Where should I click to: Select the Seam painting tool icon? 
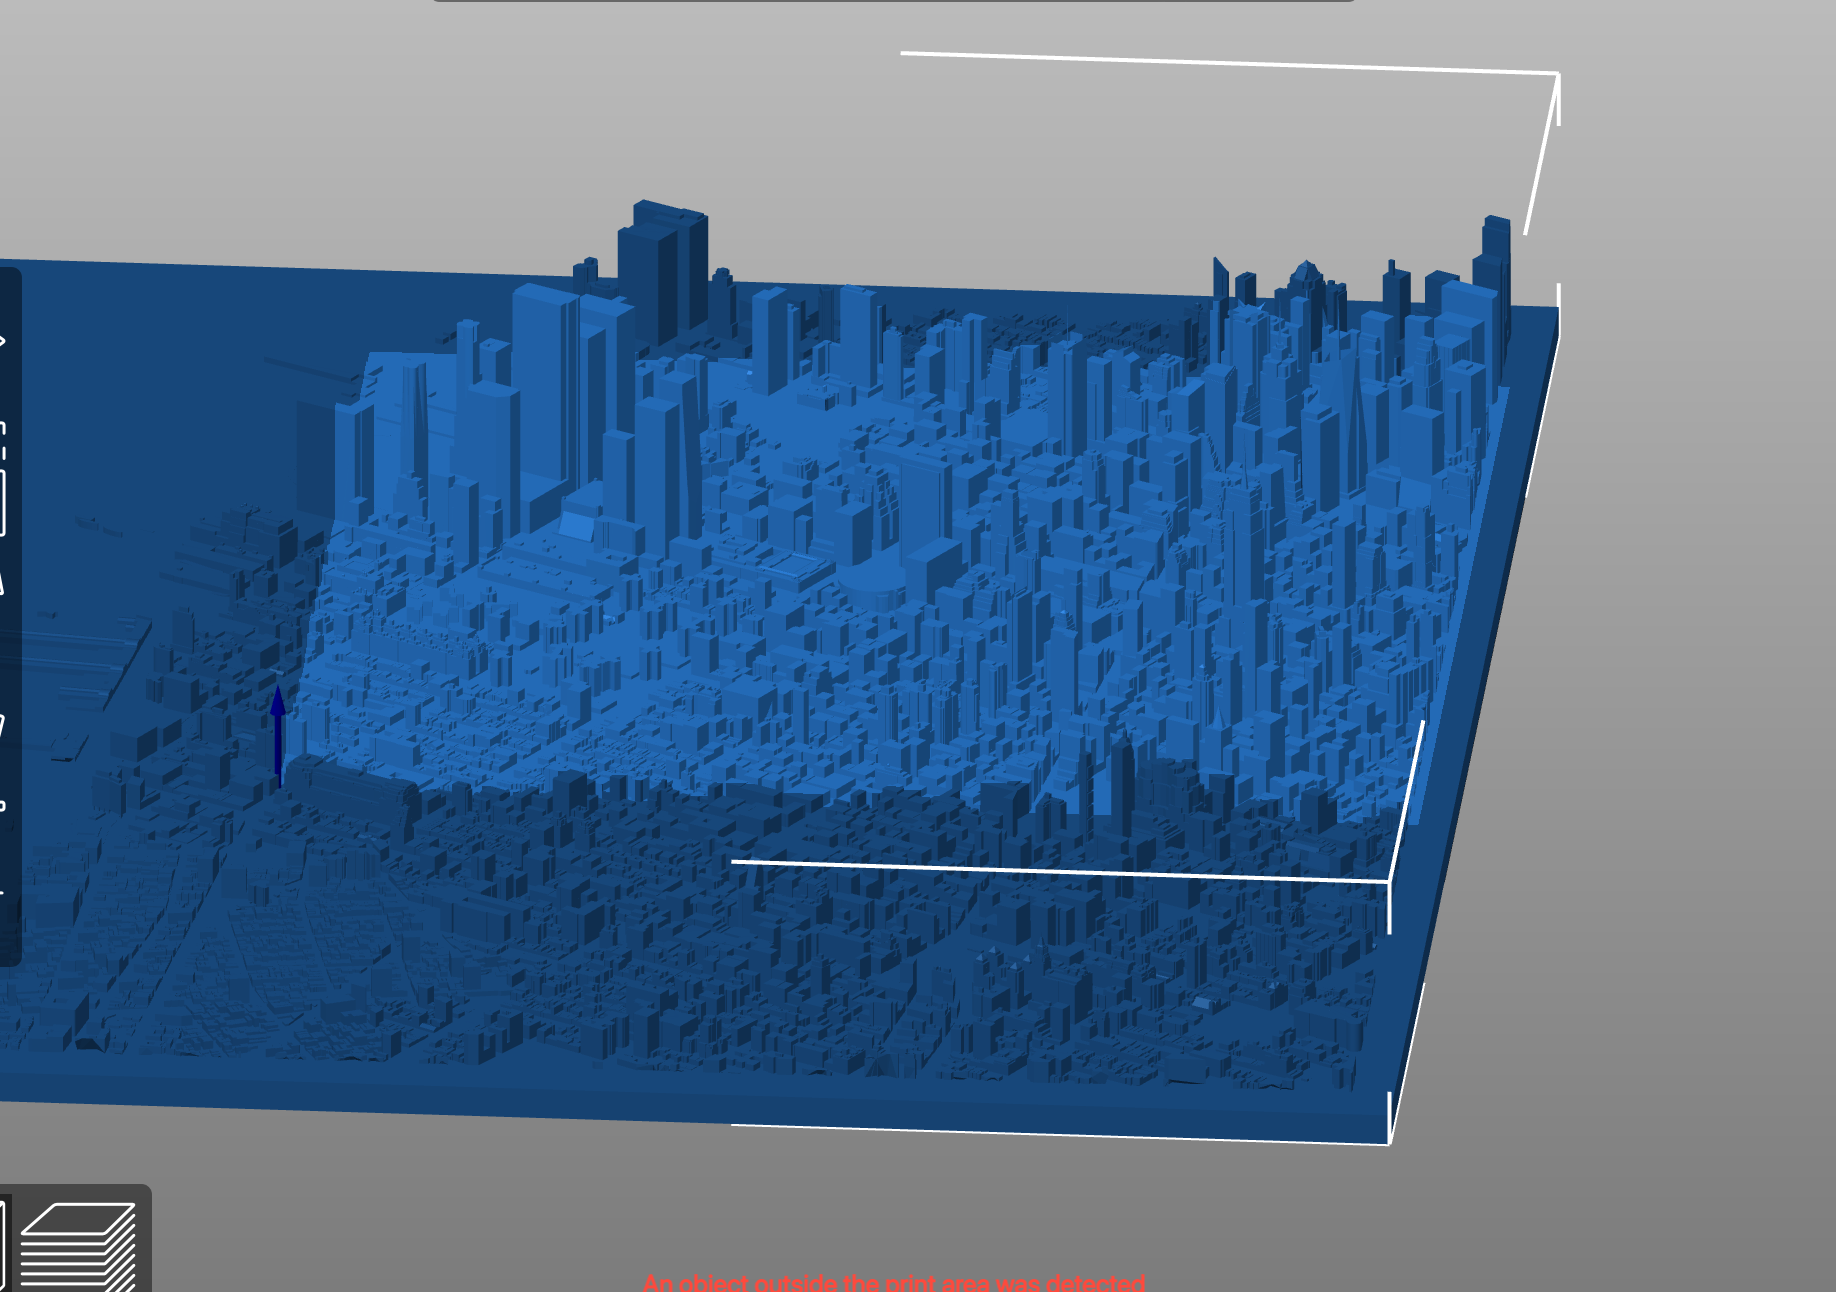coord(3,890)
